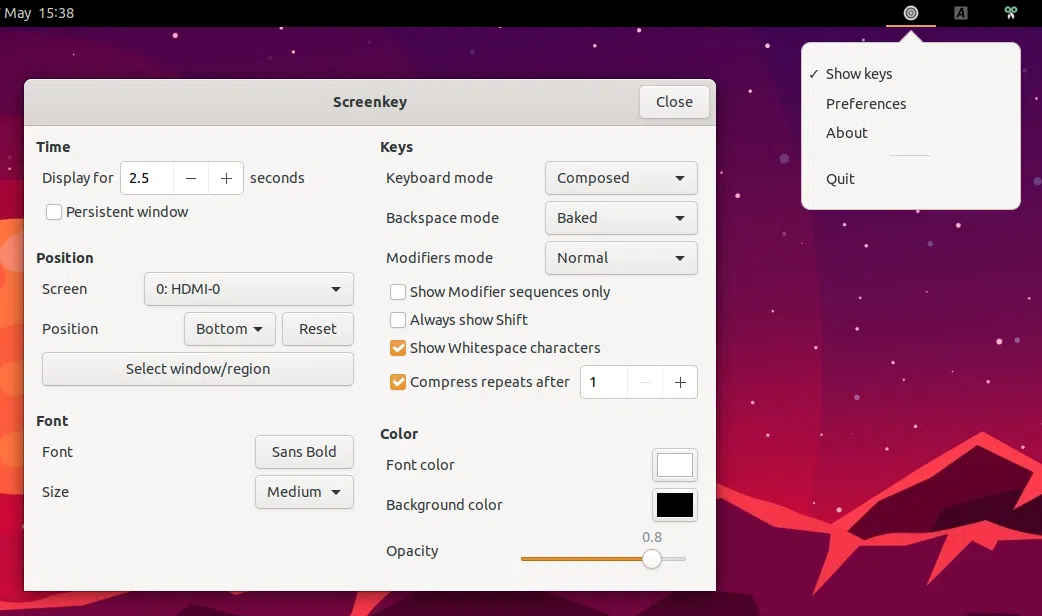Click the Screenkey tray icon in top bar
1042x616 pixels.
coord(910,13)
